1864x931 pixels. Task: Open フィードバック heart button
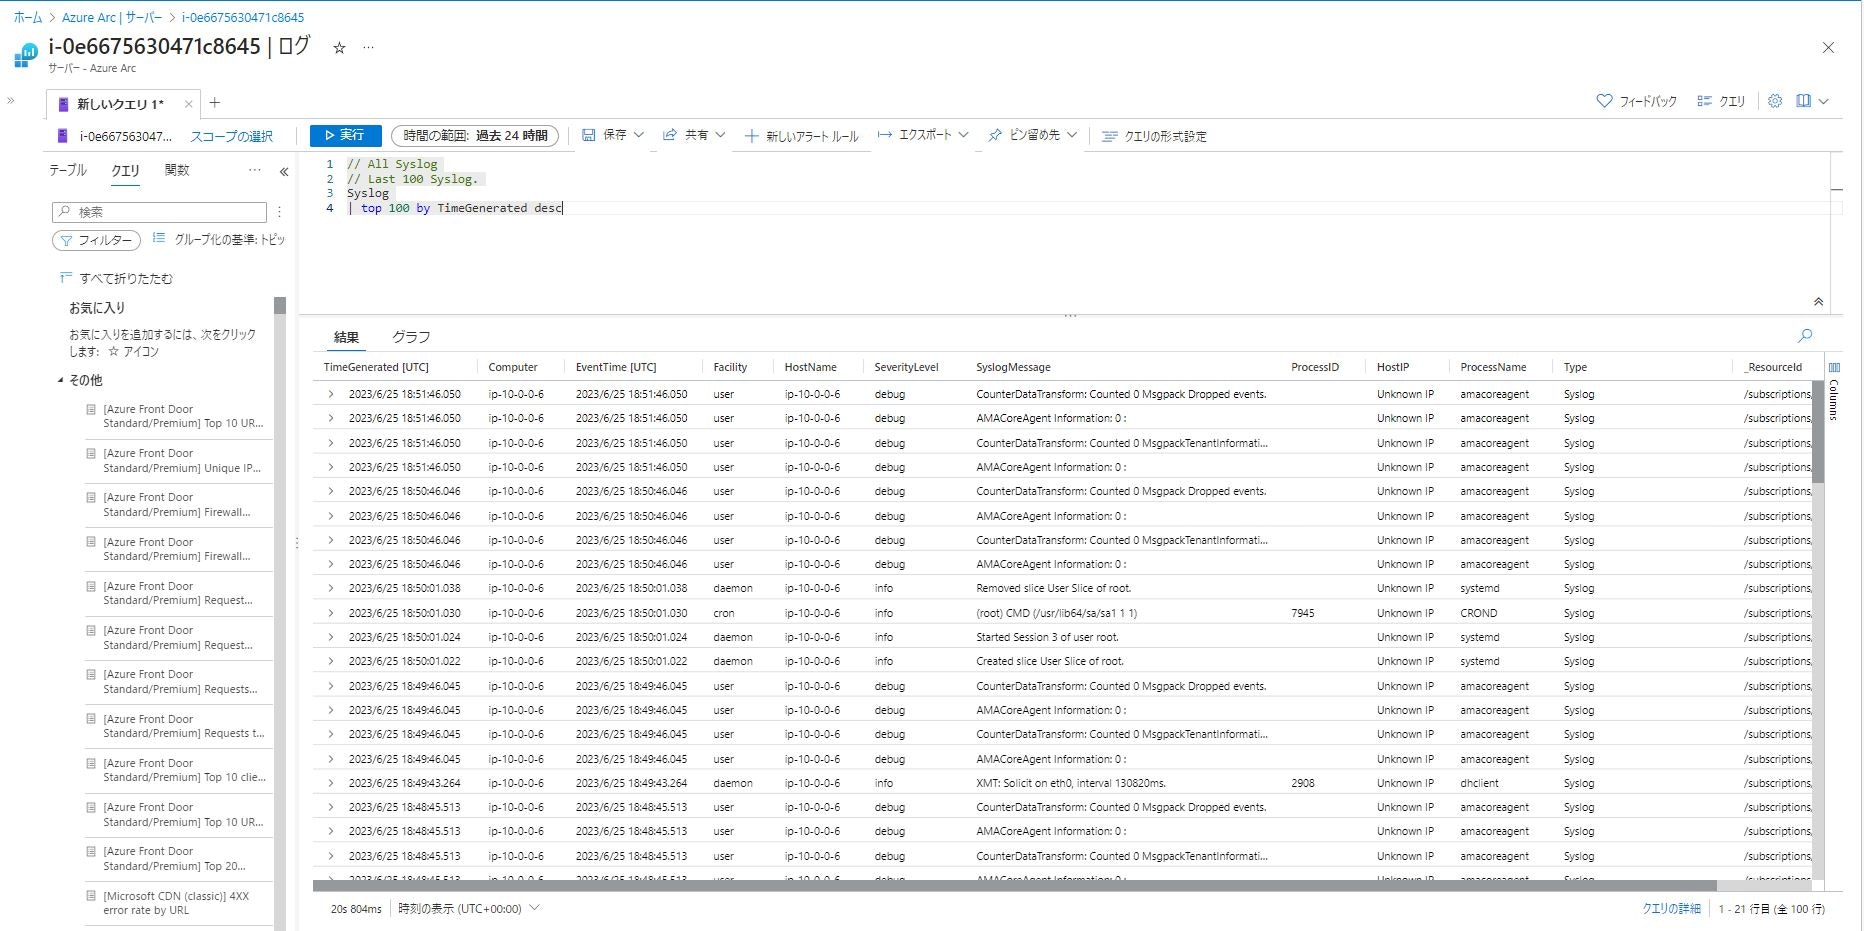(x=1636, y=101)
